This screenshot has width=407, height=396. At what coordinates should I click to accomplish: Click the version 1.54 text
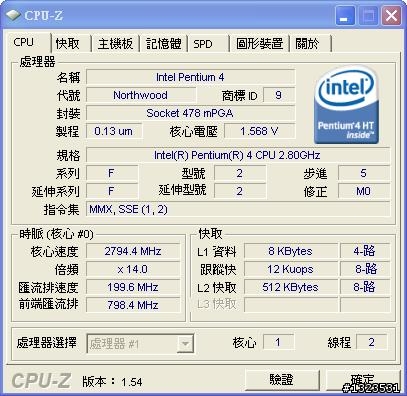113,382
